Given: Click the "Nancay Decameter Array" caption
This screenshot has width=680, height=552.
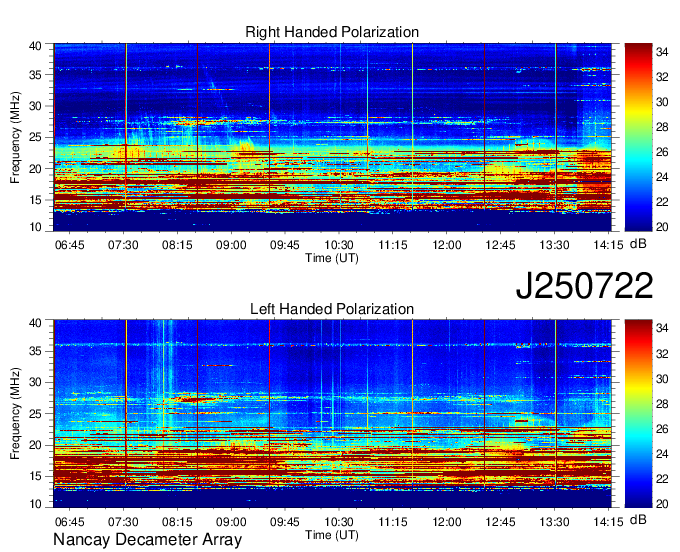Looking at the screenshot, I should pos(147,539).
